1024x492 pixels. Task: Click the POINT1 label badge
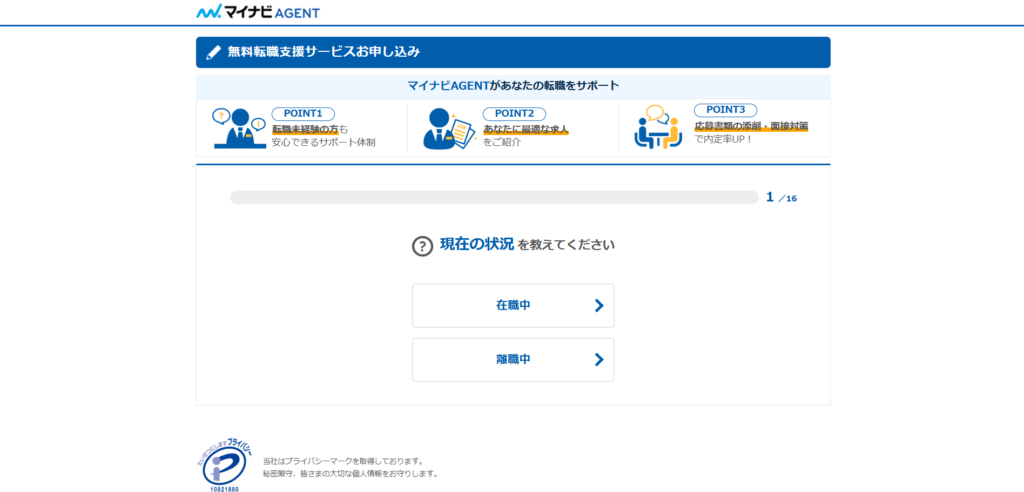[303, 114]
